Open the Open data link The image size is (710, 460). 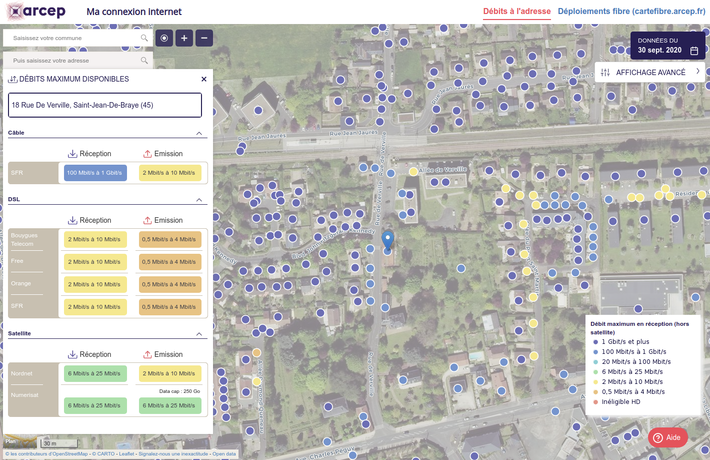click(x=224, y=454)
